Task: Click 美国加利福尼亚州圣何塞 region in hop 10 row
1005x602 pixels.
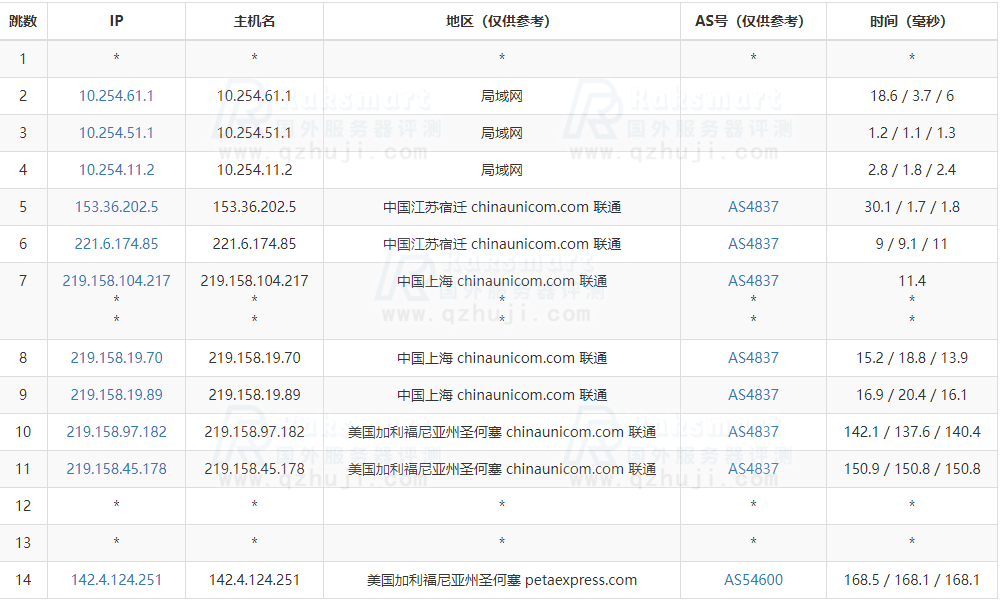Action: coord(502,432)
